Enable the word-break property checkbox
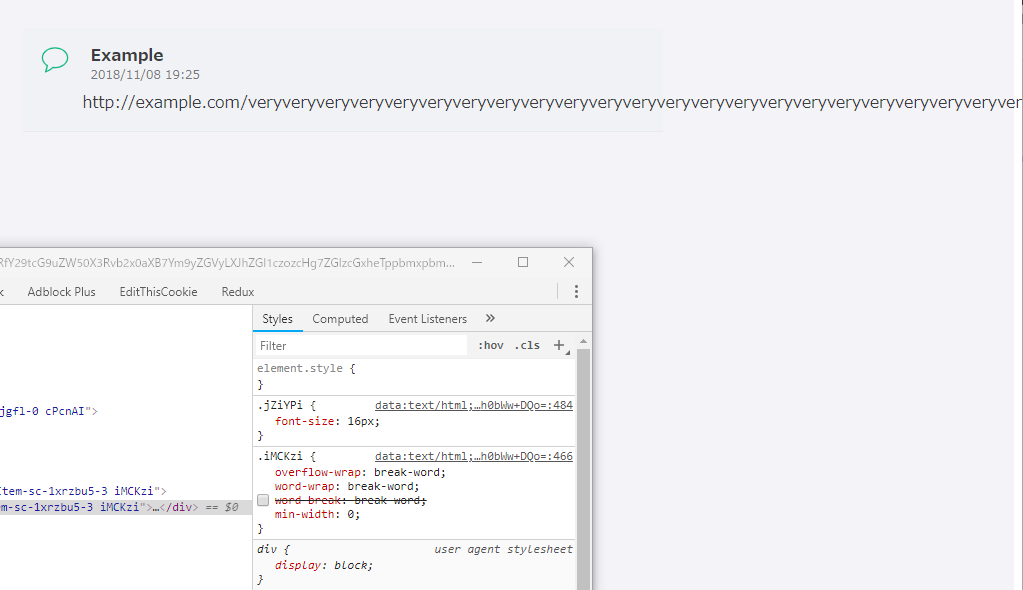Image resolution: width=1023 pixels, height=590 pixels. 263,500
